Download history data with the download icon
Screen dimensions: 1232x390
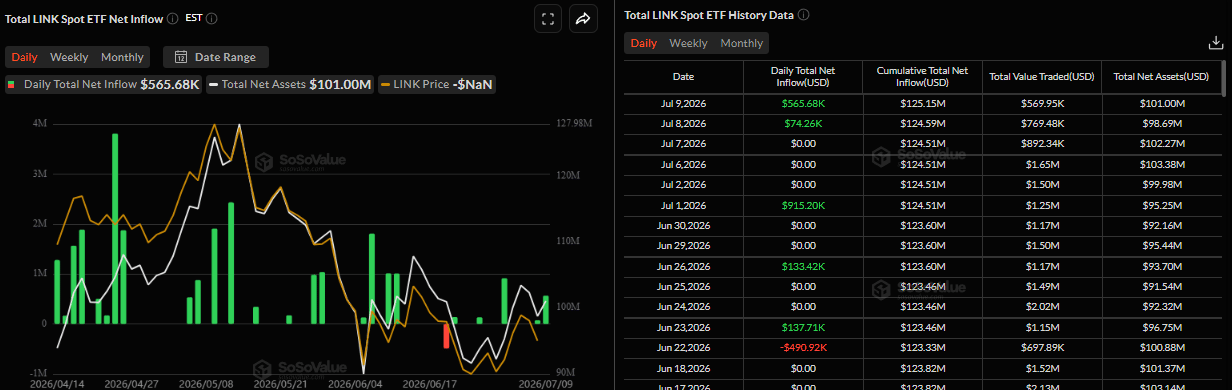[1215, 43]
